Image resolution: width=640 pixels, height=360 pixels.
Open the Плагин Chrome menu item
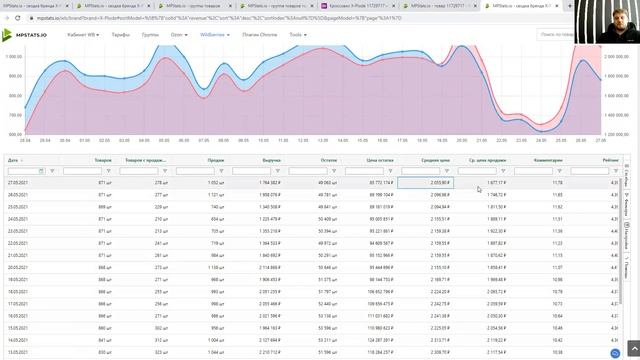(x=260, y=35)
